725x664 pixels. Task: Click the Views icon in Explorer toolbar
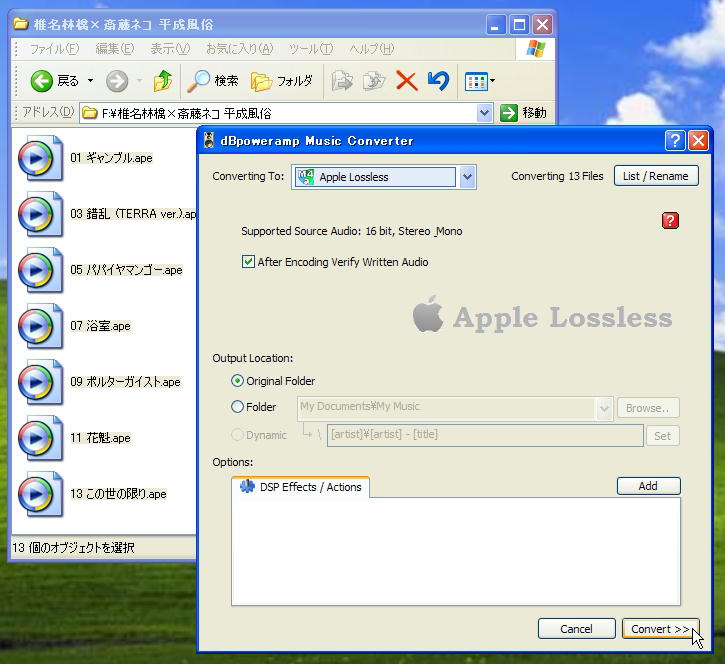pos(476,82)
